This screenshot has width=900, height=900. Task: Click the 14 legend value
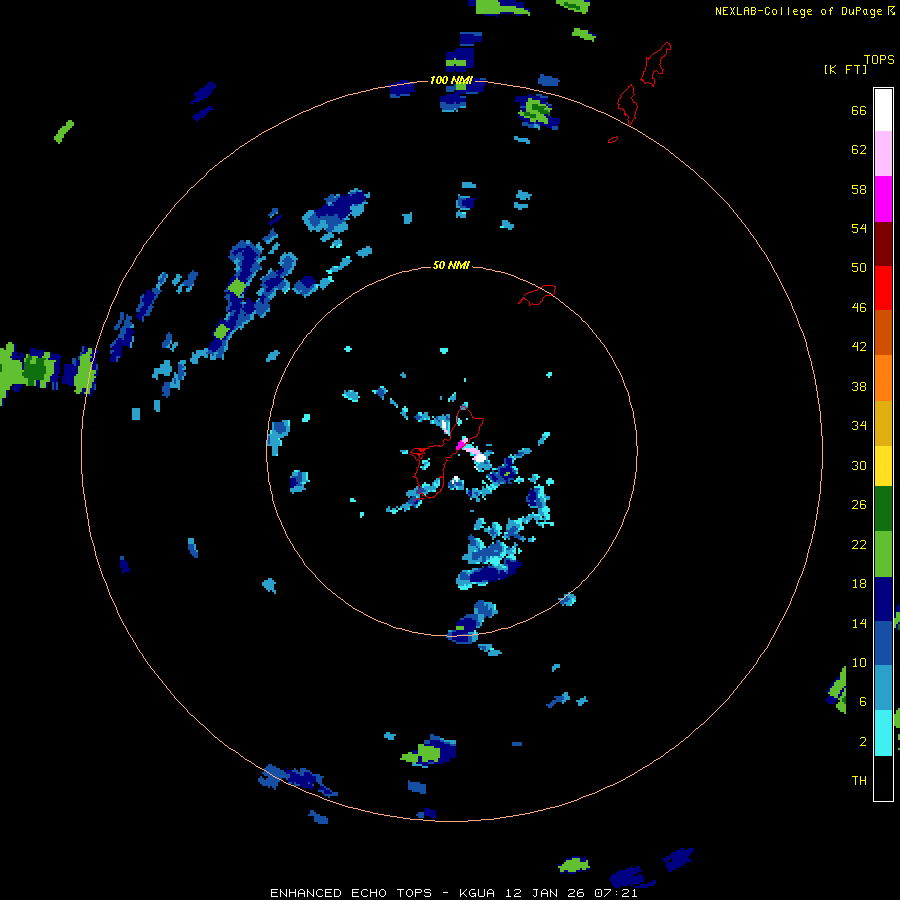click(x=859, y=623)
